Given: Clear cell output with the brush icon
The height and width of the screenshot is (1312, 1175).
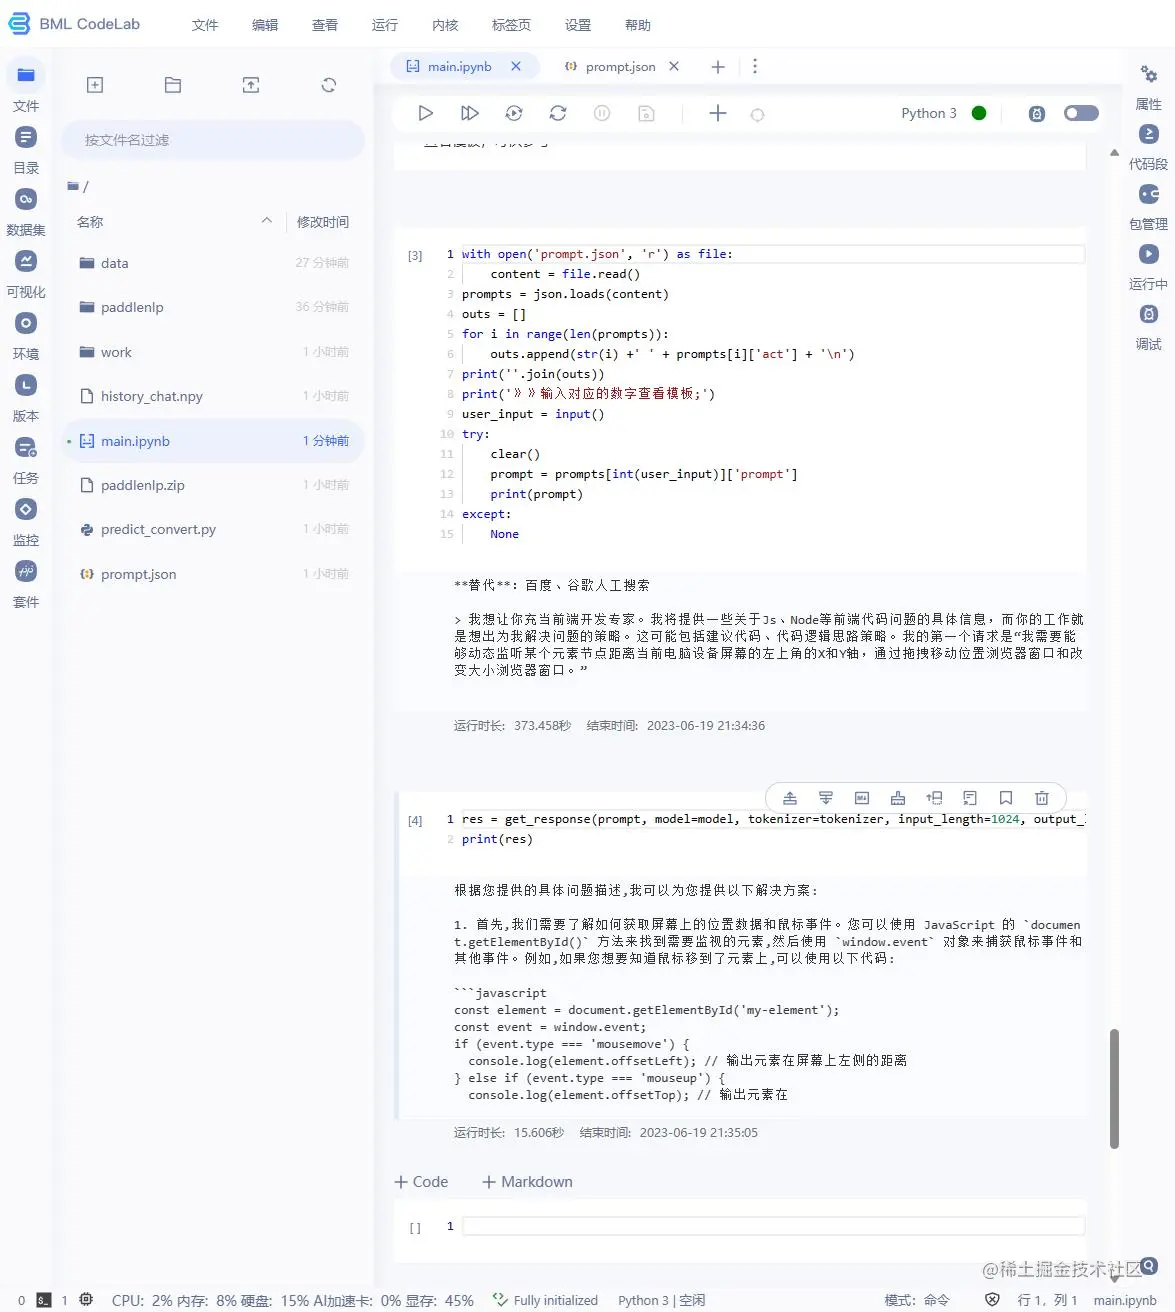Looking at the screenshot, I should (x=898, y=797).
